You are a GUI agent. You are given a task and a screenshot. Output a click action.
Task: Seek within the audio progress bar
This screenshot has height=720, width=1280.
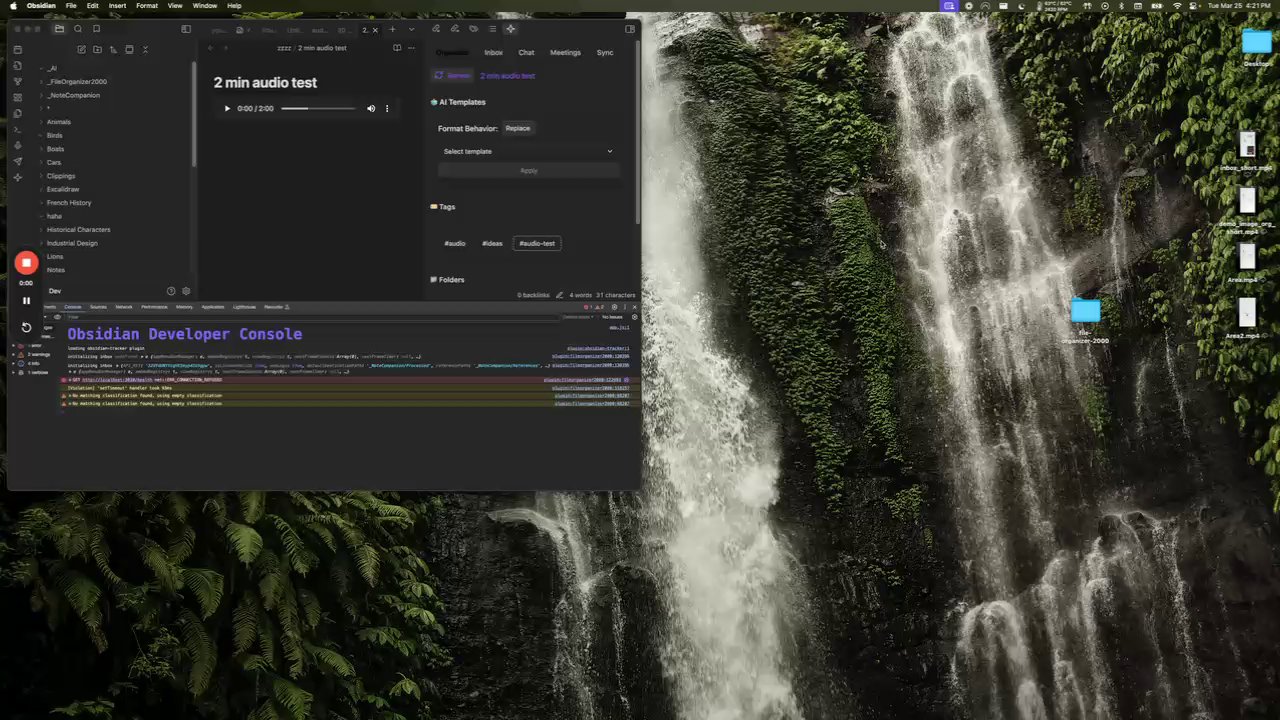[318, 108]
